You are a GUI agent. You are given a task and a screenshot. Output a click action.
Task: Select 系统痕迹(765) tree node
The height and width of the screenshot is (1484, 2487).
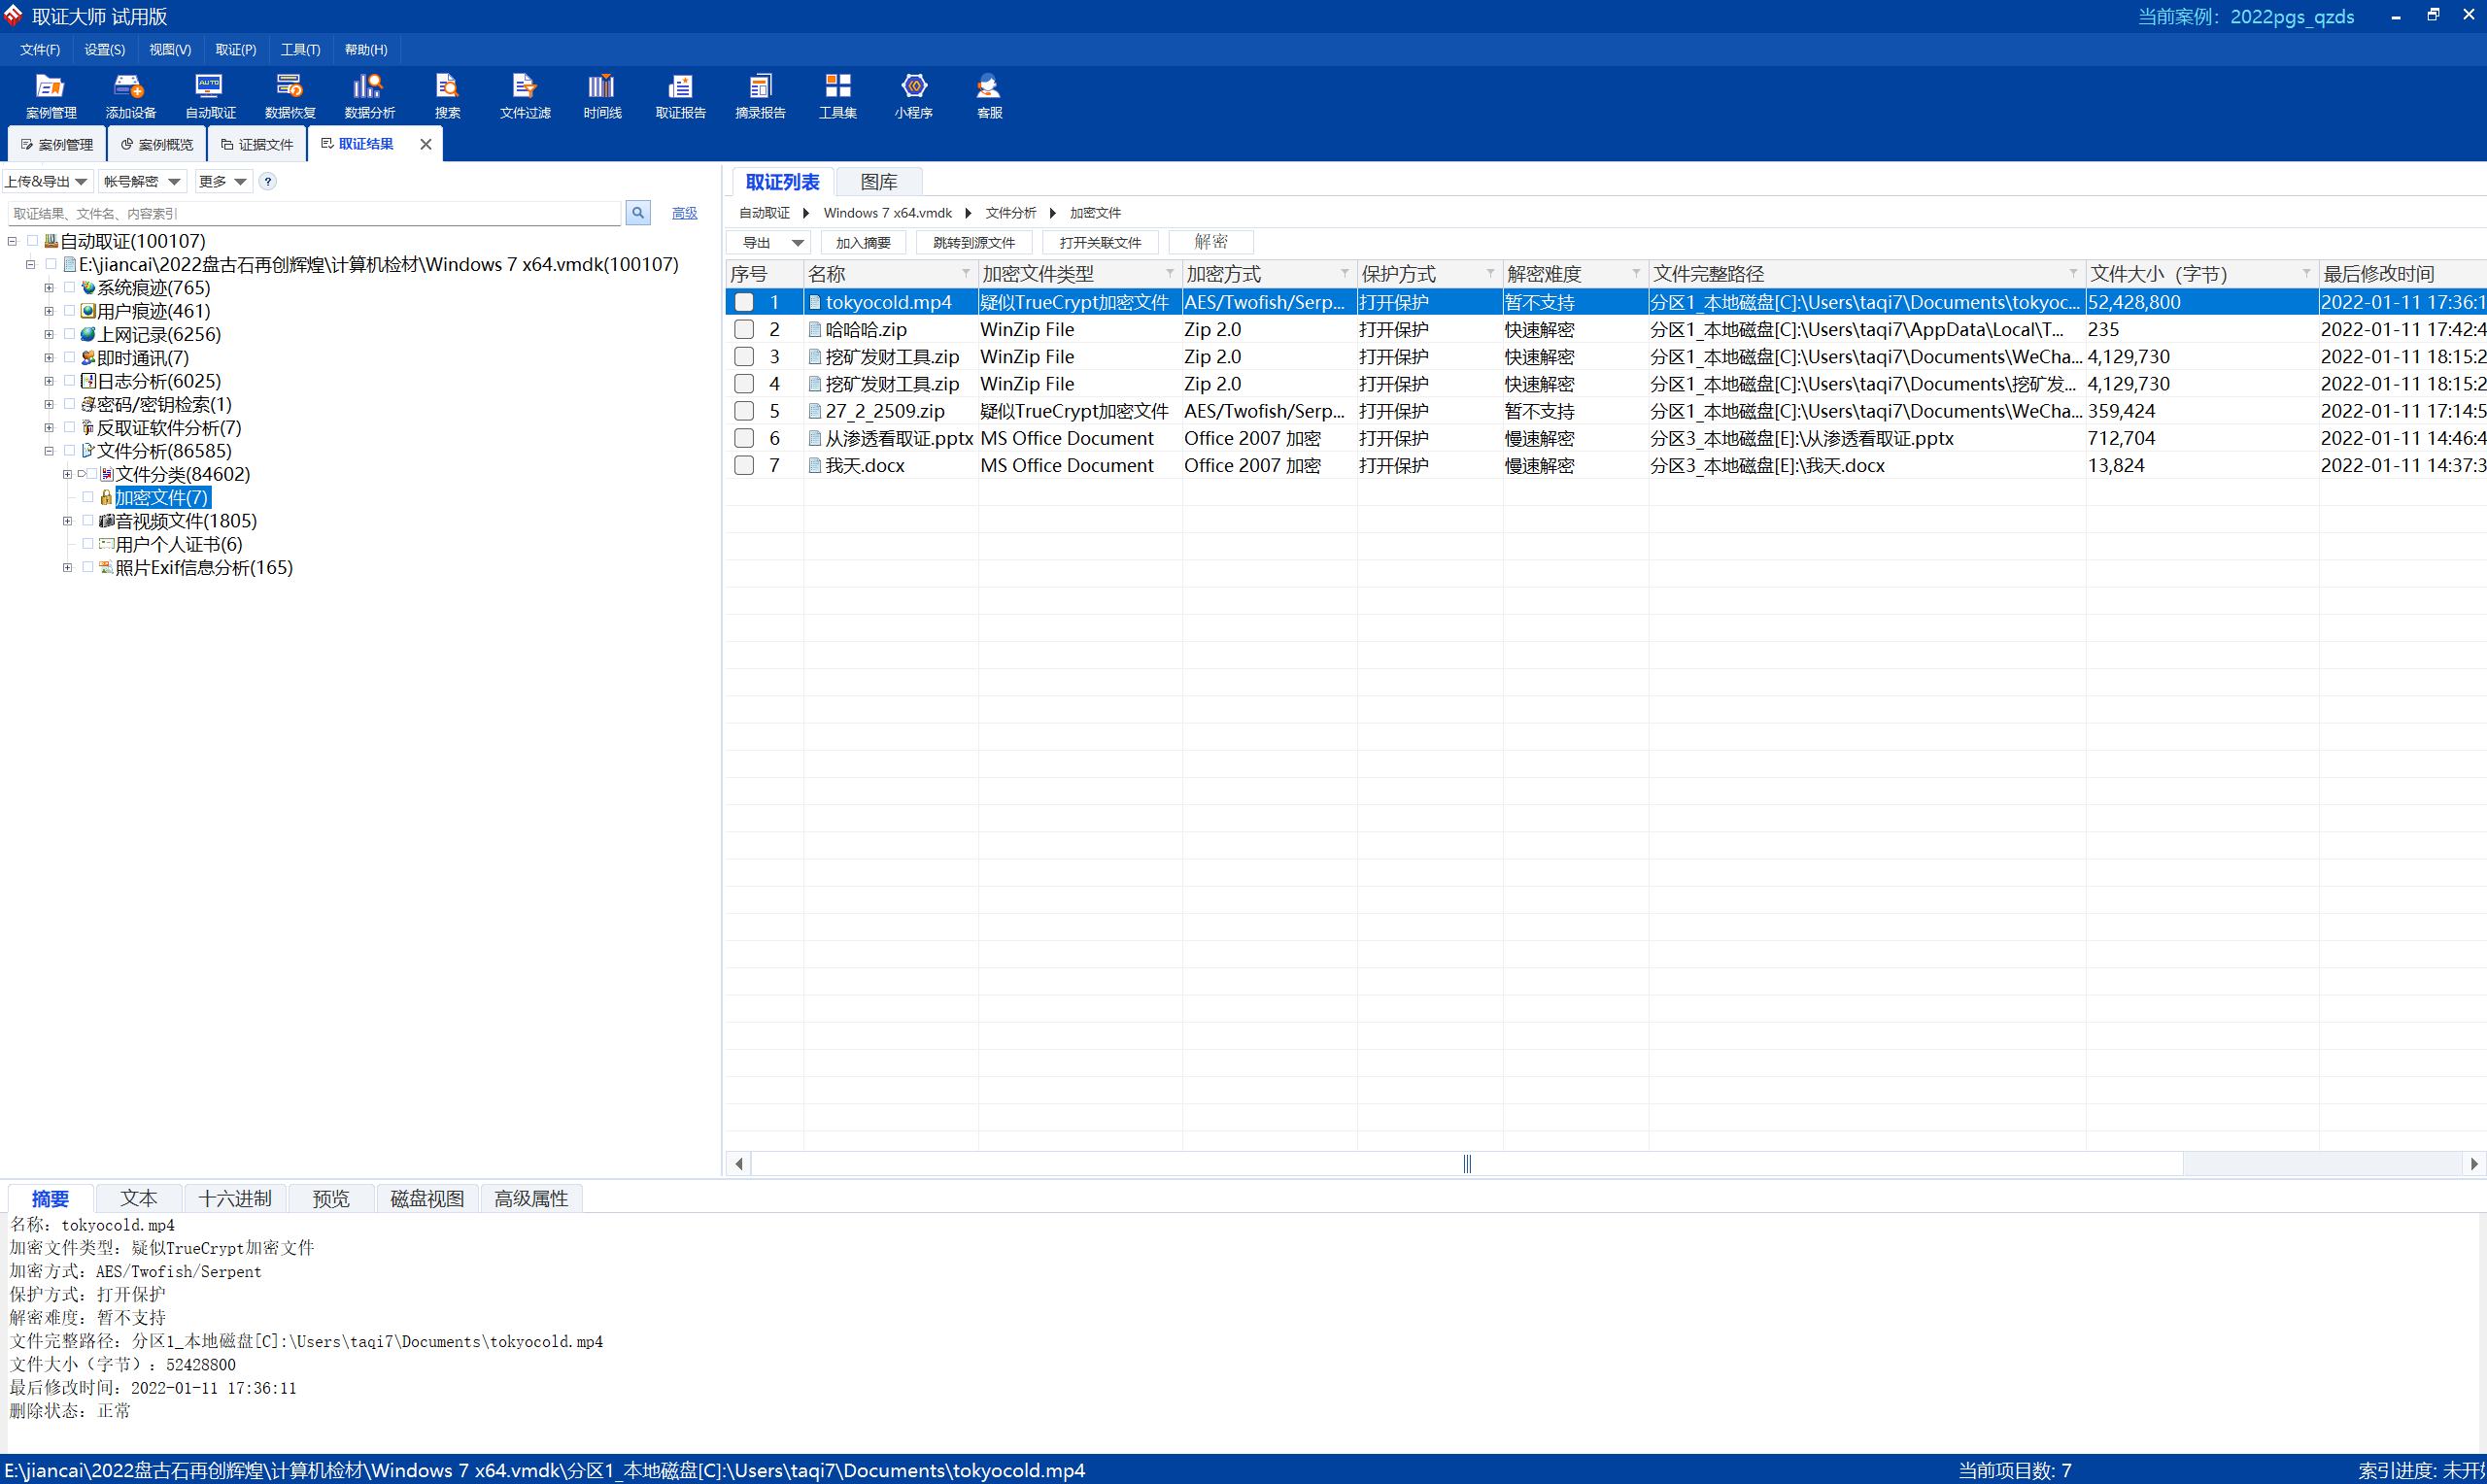click(x=153, y=288)
